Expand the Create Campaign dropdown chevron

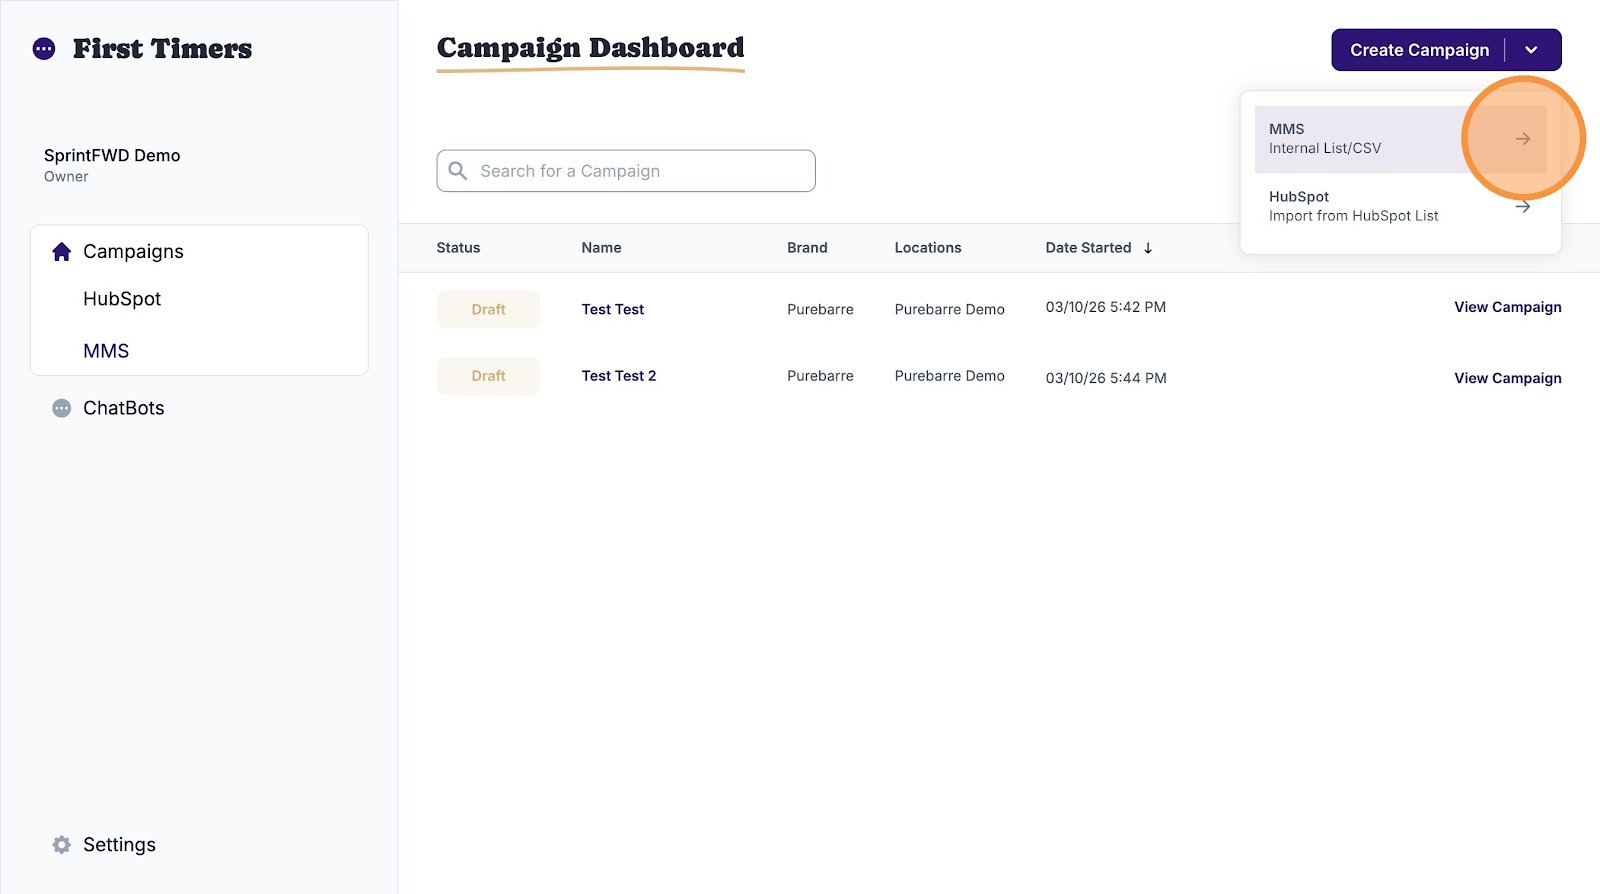(1531, 50)
